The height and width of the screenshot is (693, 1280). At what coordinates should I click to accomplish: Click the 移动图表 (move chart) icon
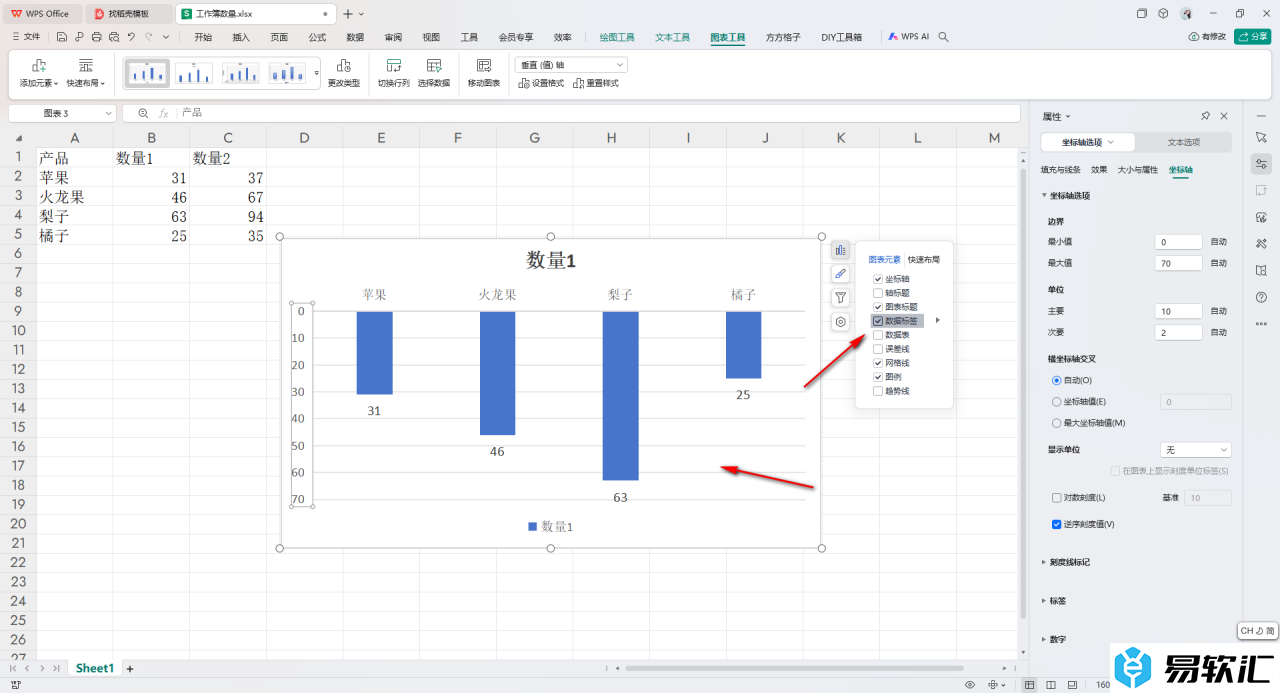tap(484, 65)
